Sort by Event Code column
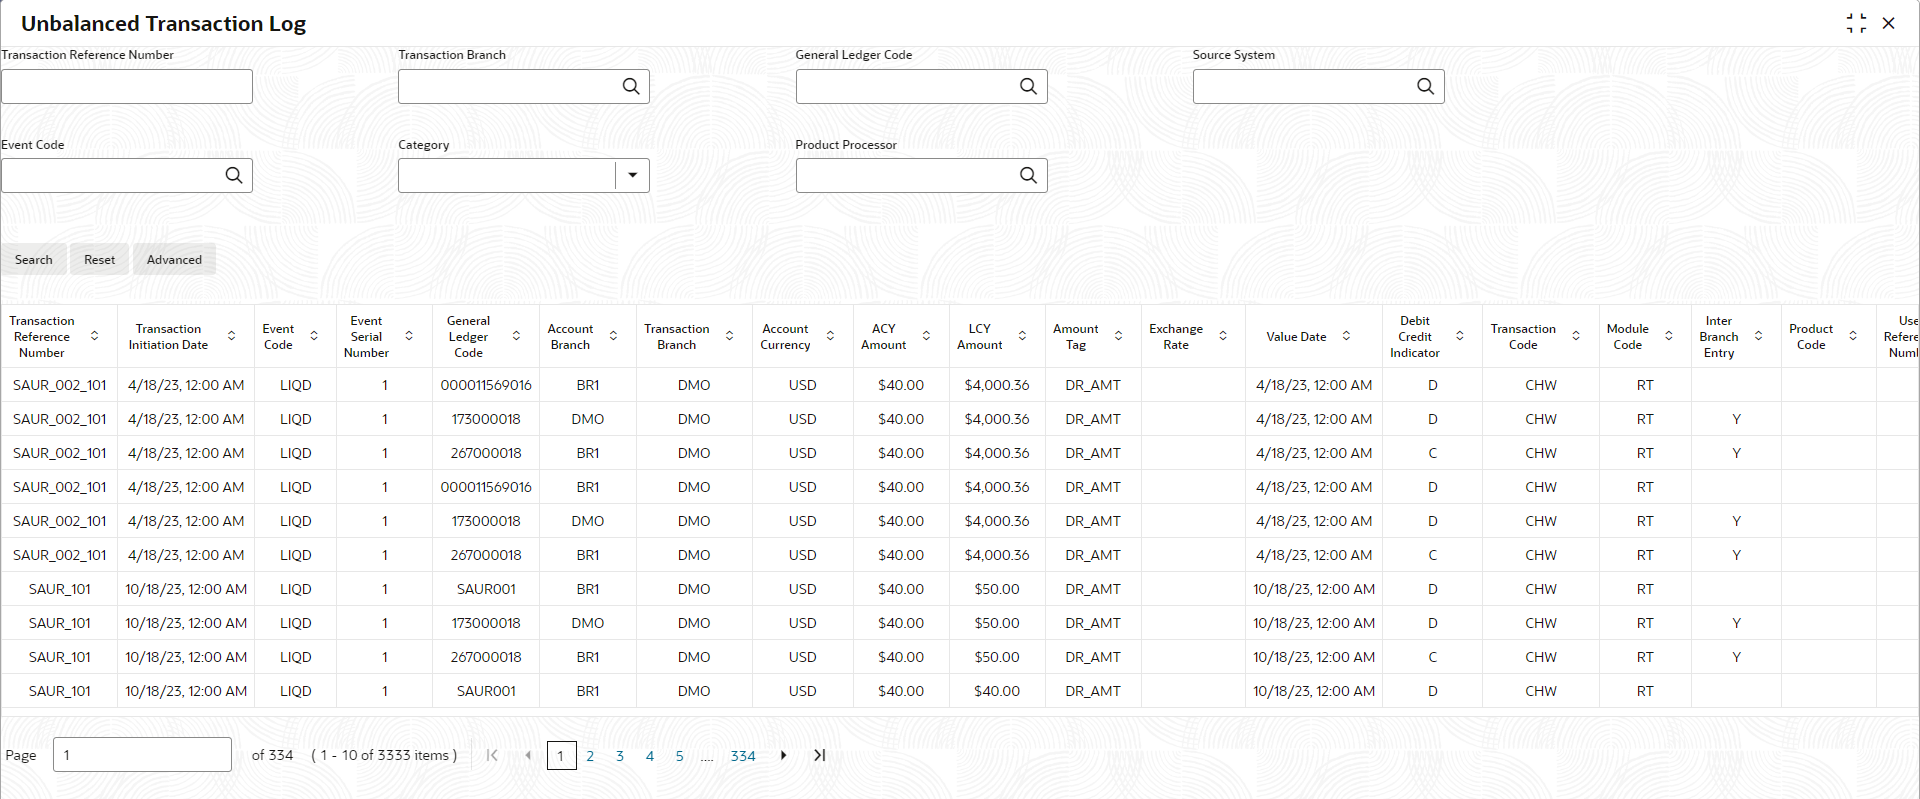This screenshot has width=1920, height=799. pyautogui.click(x=314, y=336)
